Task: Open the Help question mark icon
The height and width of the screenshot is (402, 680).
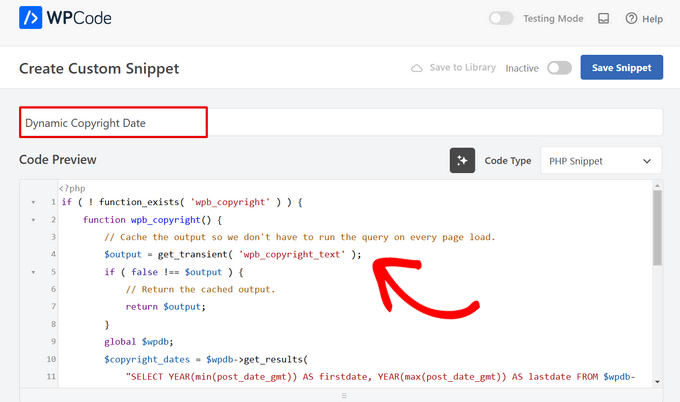Action: click(x=631, y=18)
